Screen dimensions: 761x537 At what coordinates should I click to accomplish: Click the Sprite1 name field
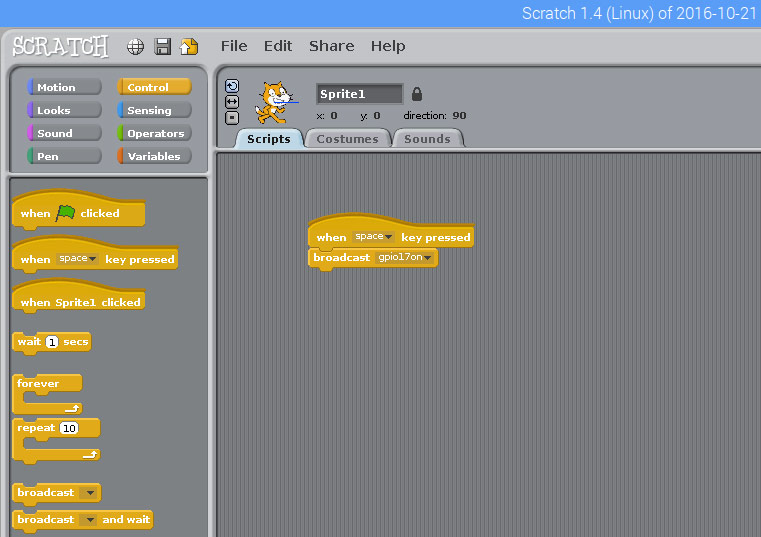pyautogui.click(x=359, y=94)
